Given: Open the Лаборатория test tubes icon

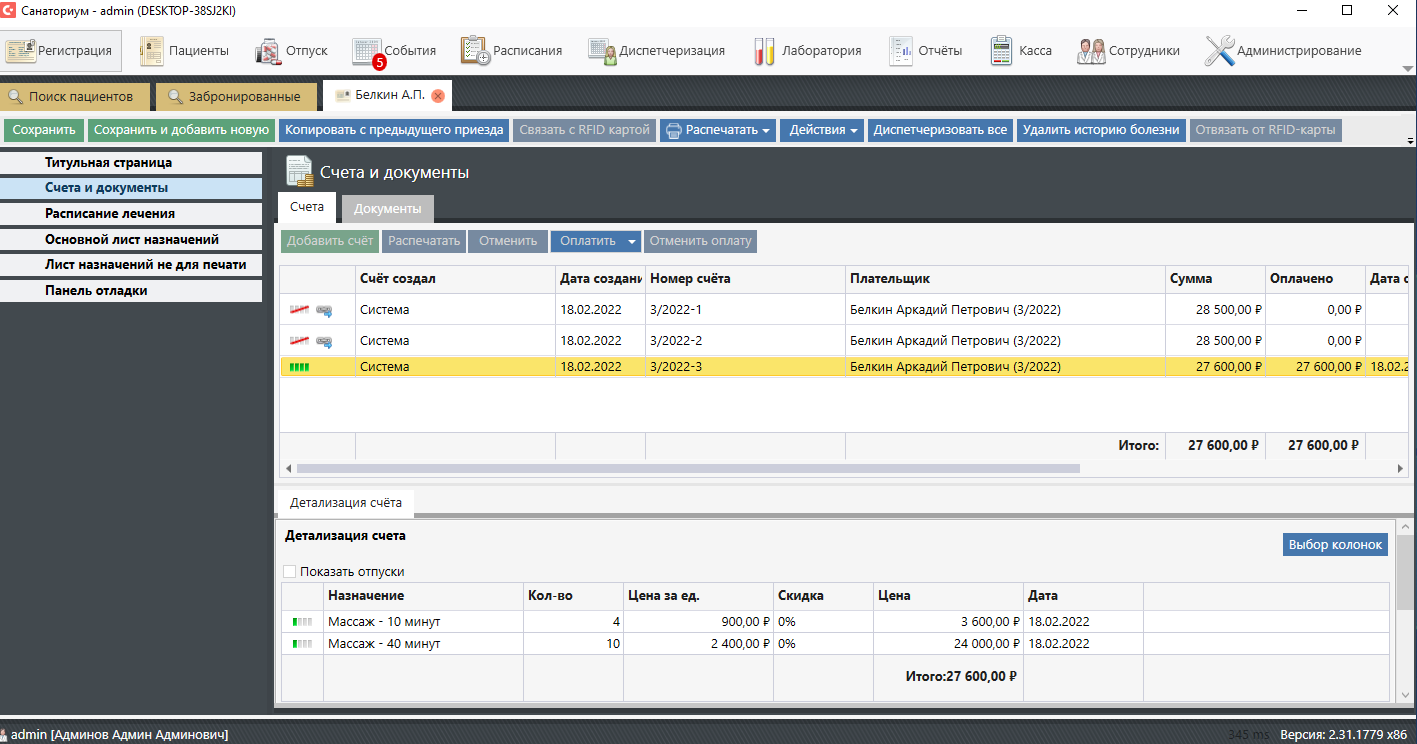Looking at the screenshot, I should [x=764, y=50].
